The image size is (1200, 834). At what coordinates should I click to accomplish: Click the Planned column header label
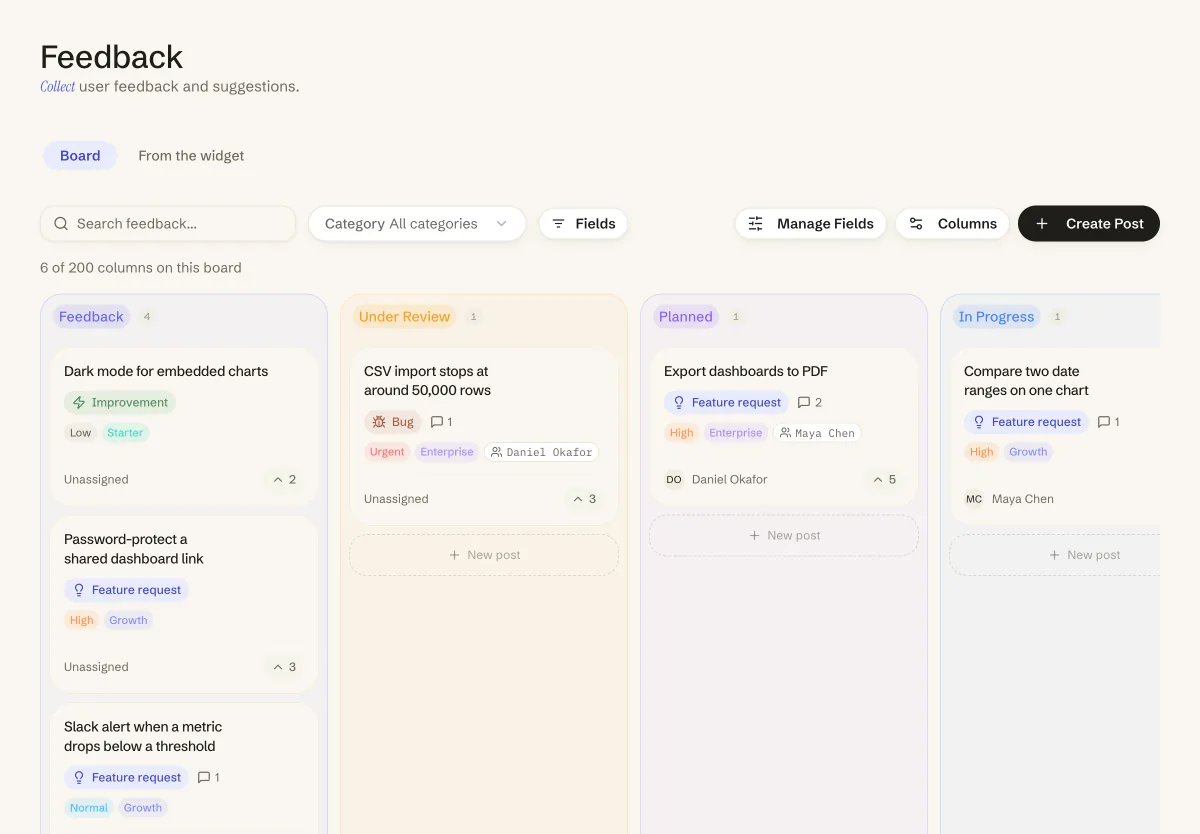pyautogui.click(x=686, y=317)
